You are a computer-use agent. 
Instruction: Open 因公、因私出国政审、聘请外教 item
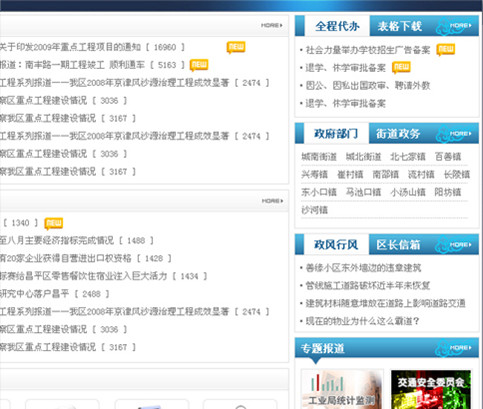(368, 86)
